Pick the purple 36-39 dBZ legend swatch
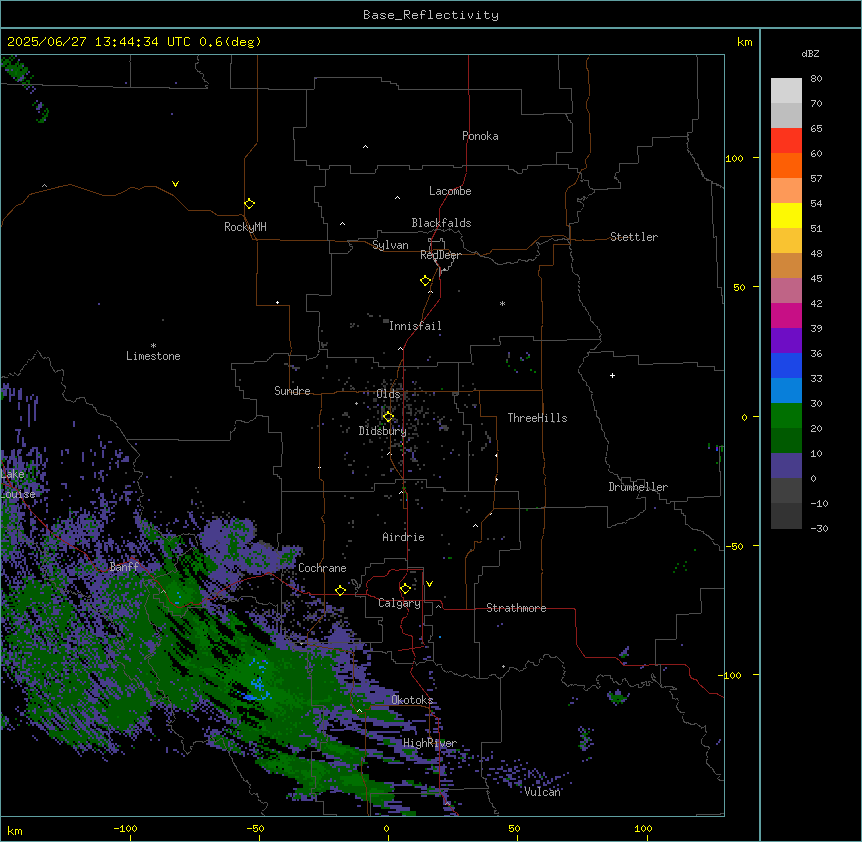862x842 pixels. coord(786,341)
